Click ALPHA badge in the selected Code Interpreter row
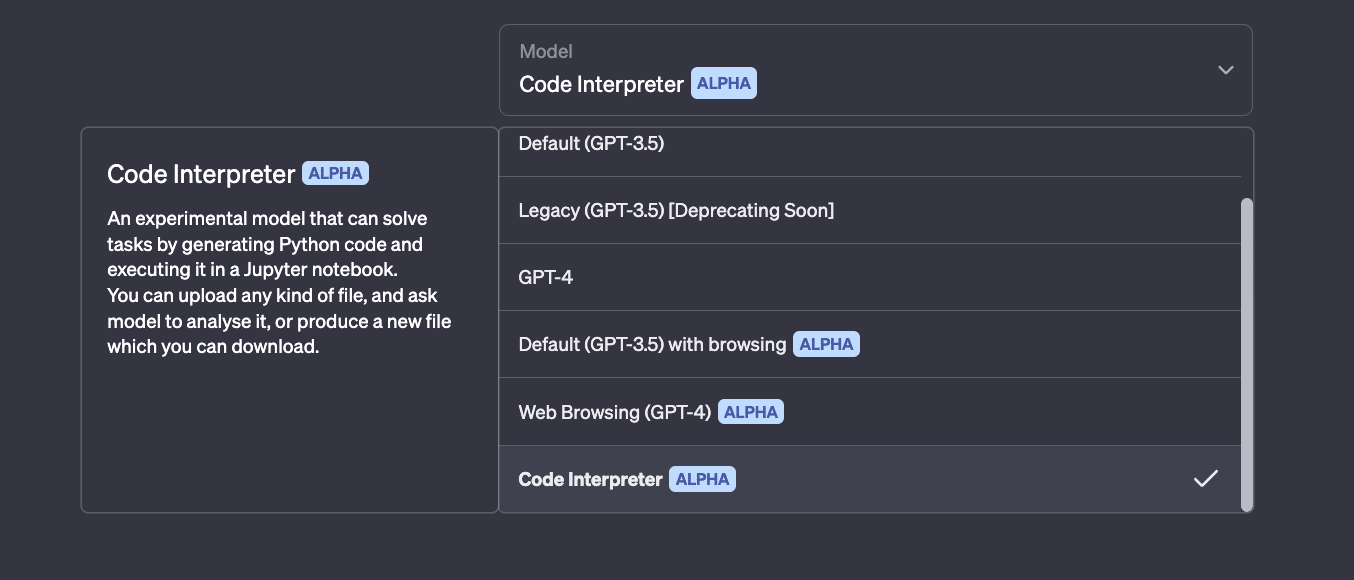The height and width of the screenshot is (580, 1354). point(702,479)
